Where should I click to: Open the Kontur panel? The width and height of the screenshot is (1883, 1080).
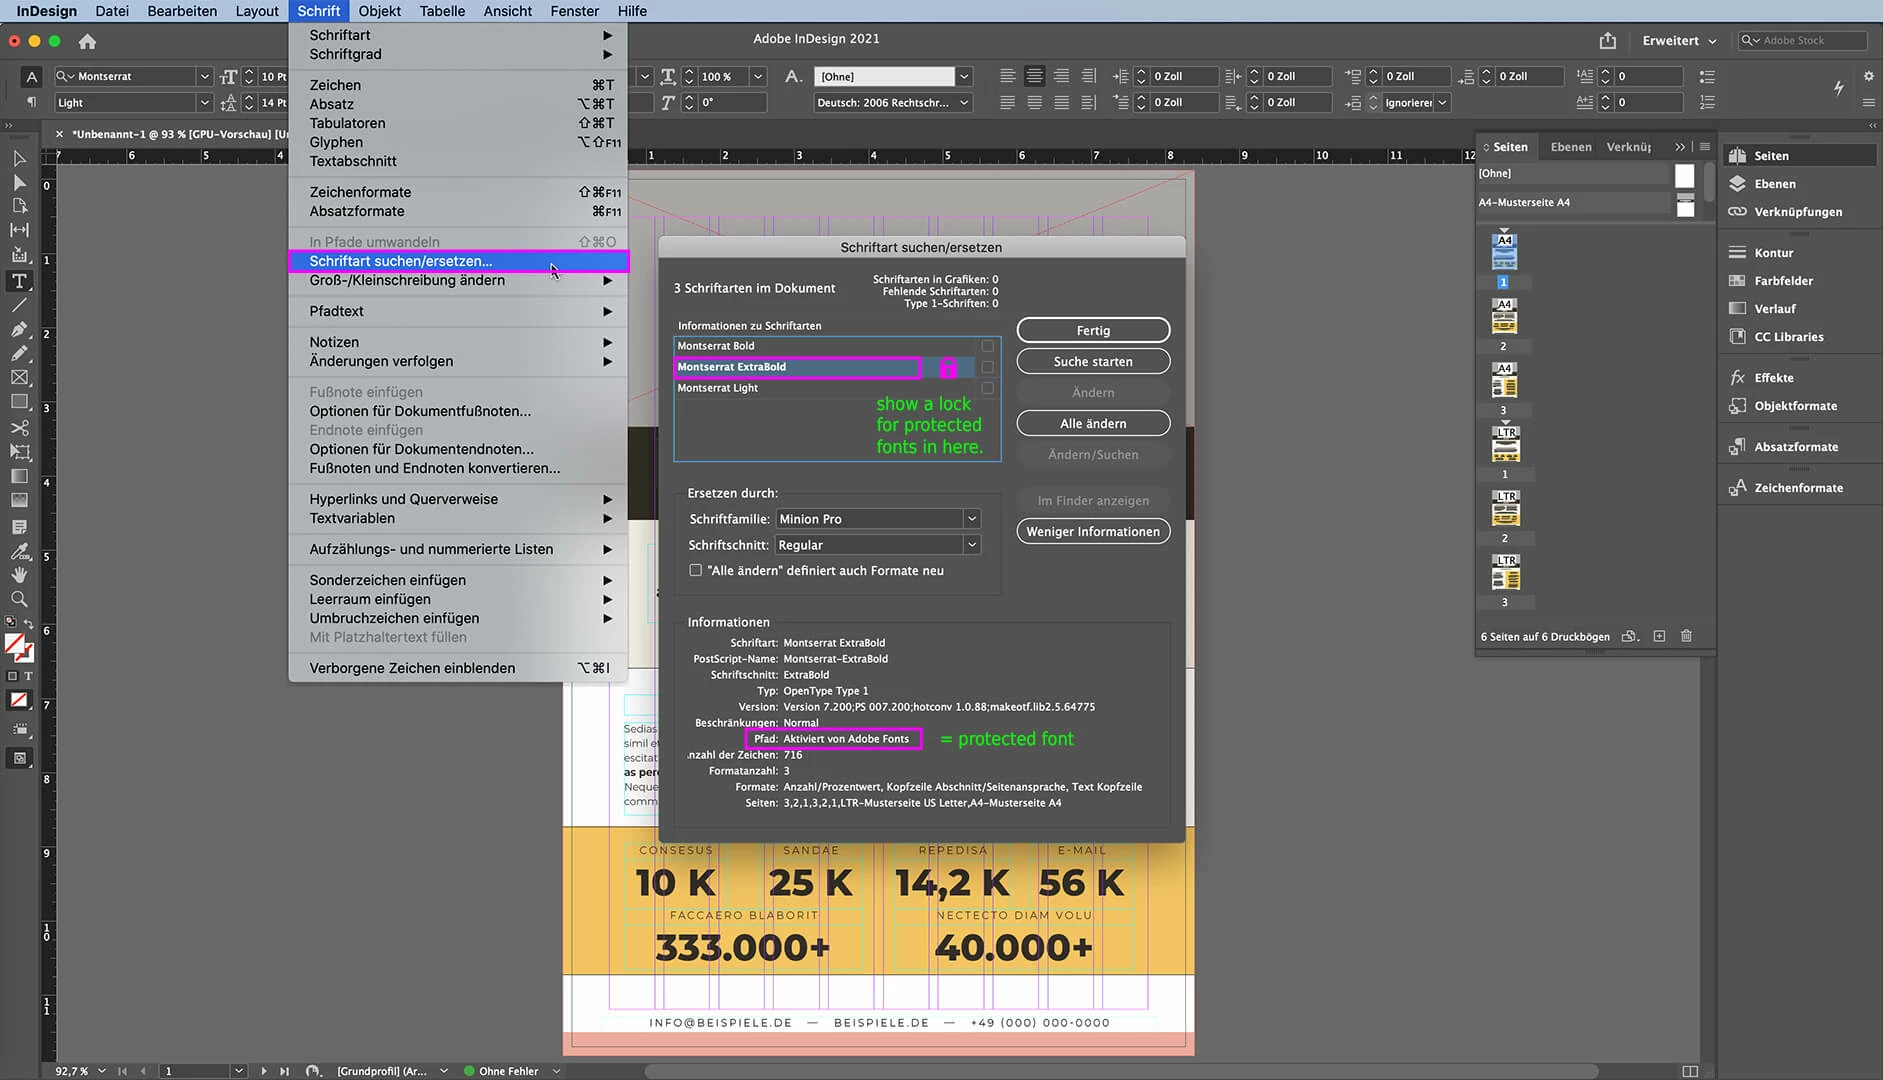[1774, 252]
